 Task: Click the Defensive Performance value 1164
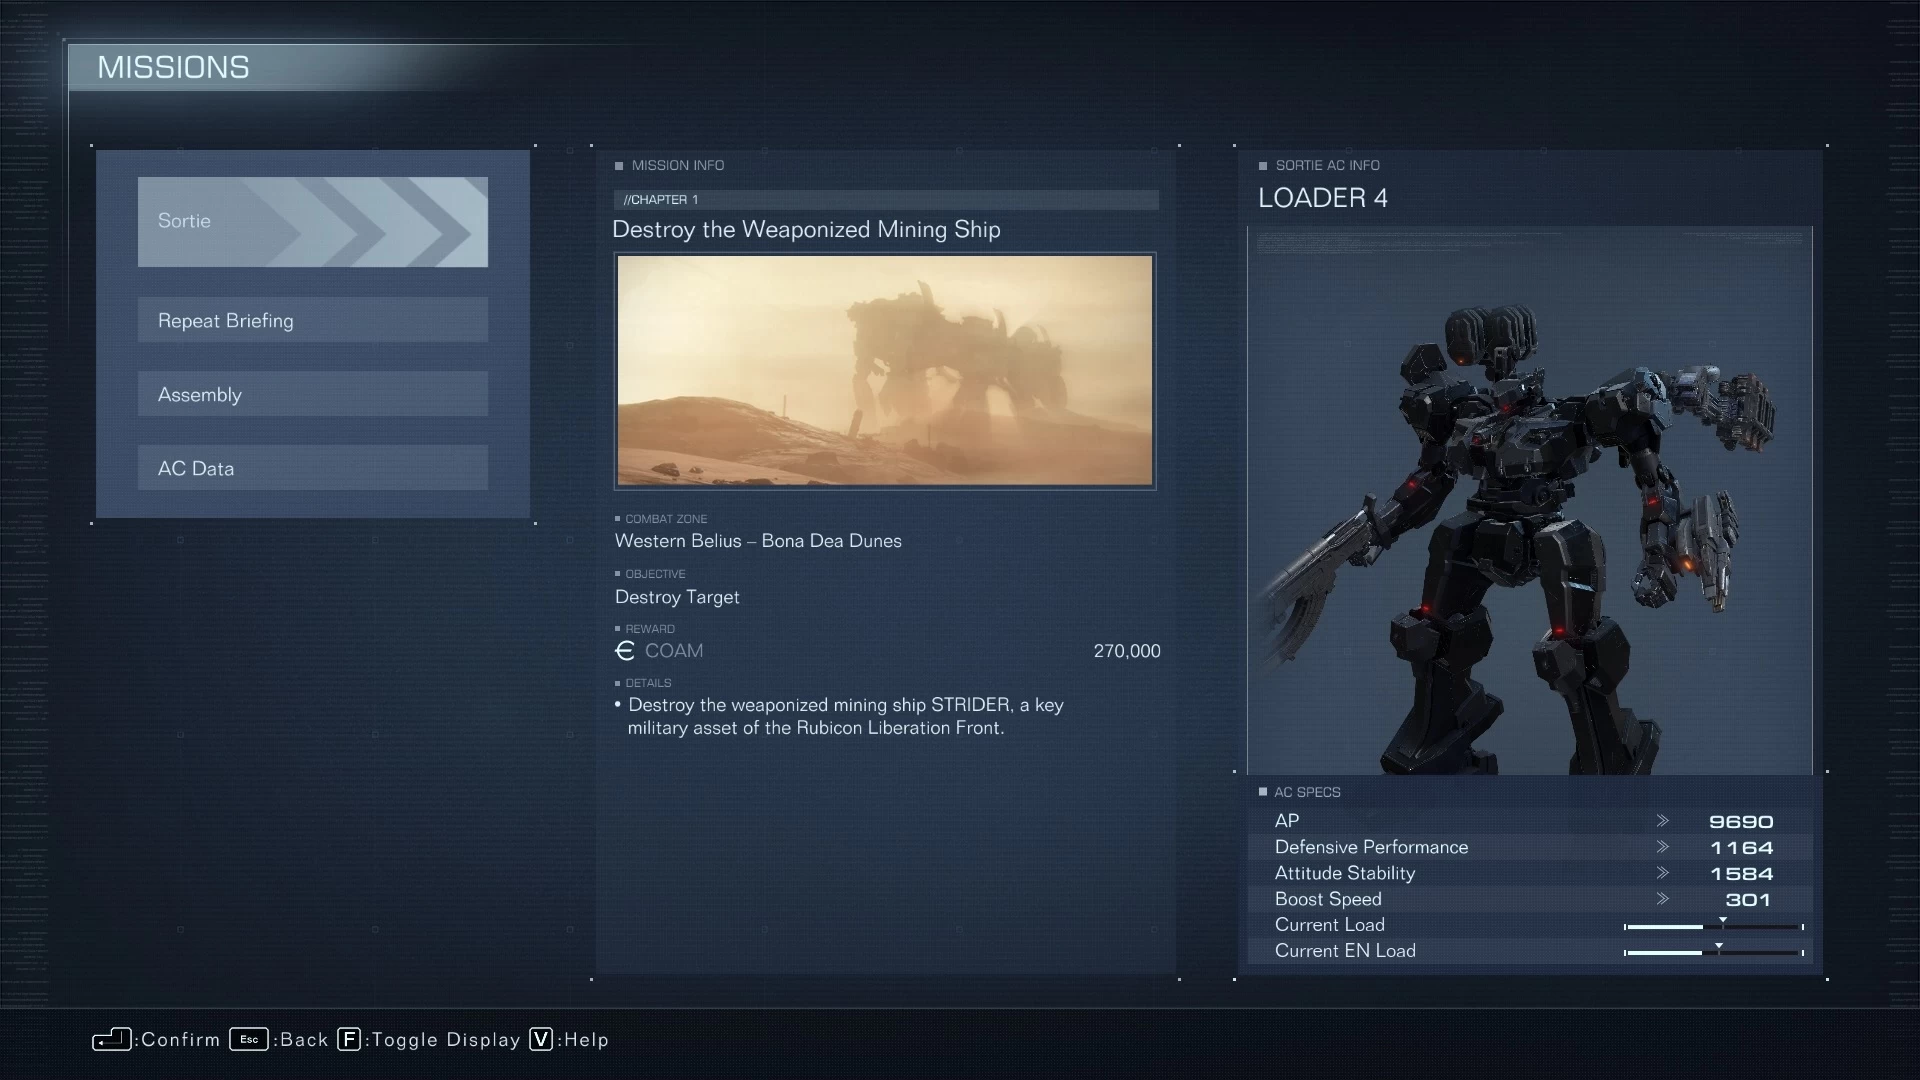pyautogui.click(x=1741, y=847)
